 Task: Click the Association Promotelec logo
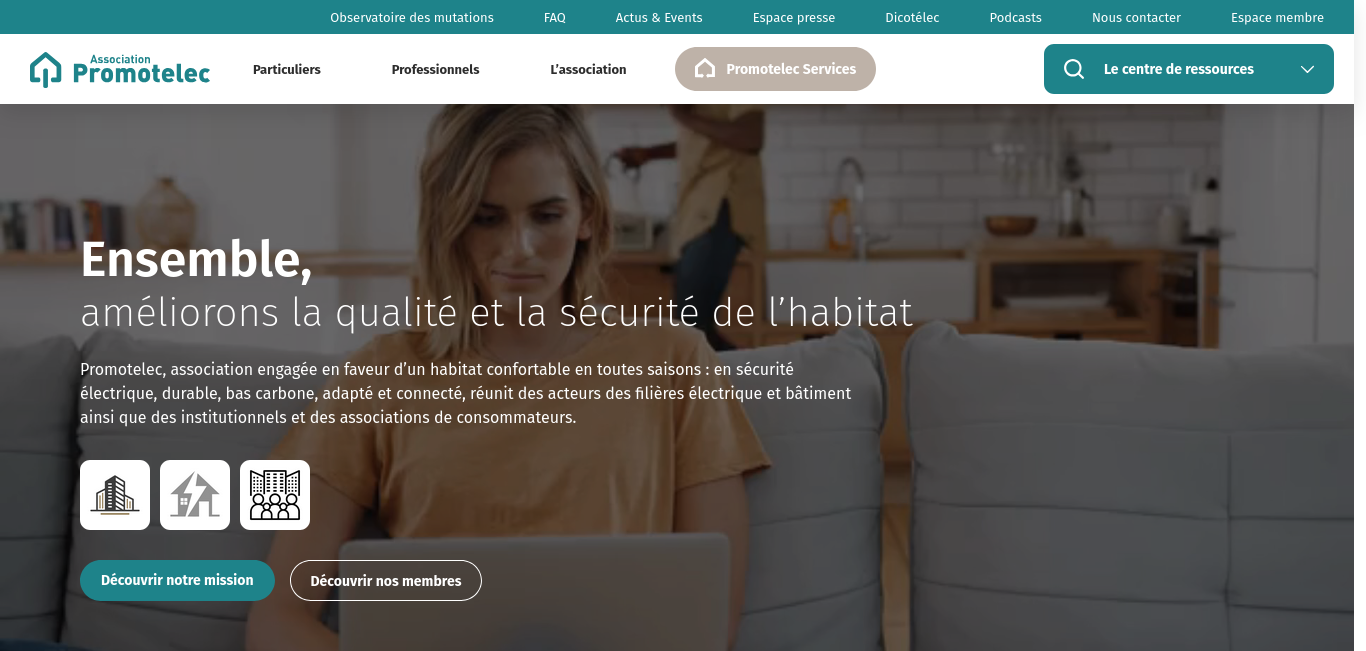tap(120, 69)
